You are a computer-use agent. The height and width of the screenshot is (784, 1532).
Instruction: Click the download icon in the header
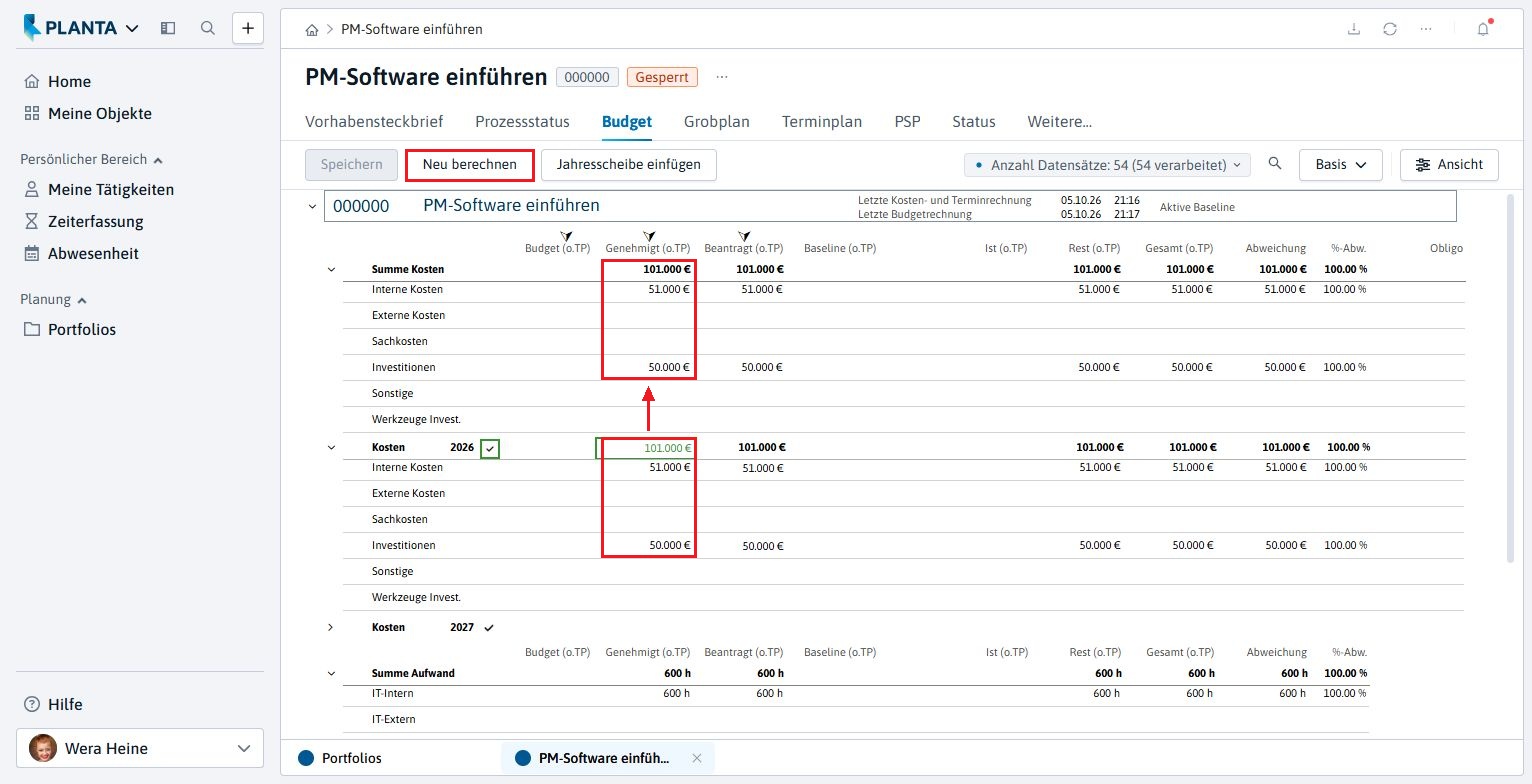(1354, 29)
